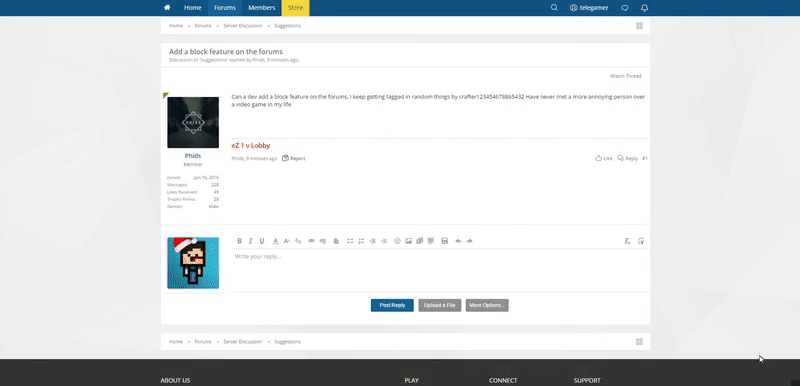Click the eZ 1 v Lobby signature
The height and width of the screenshot is (386, 800).
(251, 145)
